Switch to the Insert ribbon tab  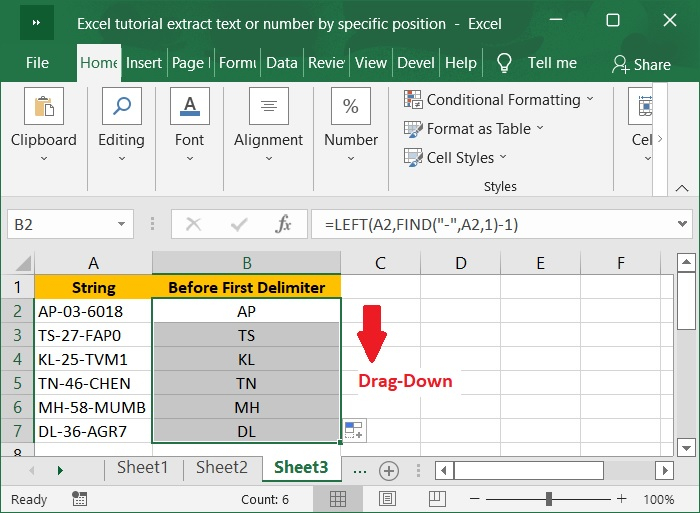(x=144, y=62)
